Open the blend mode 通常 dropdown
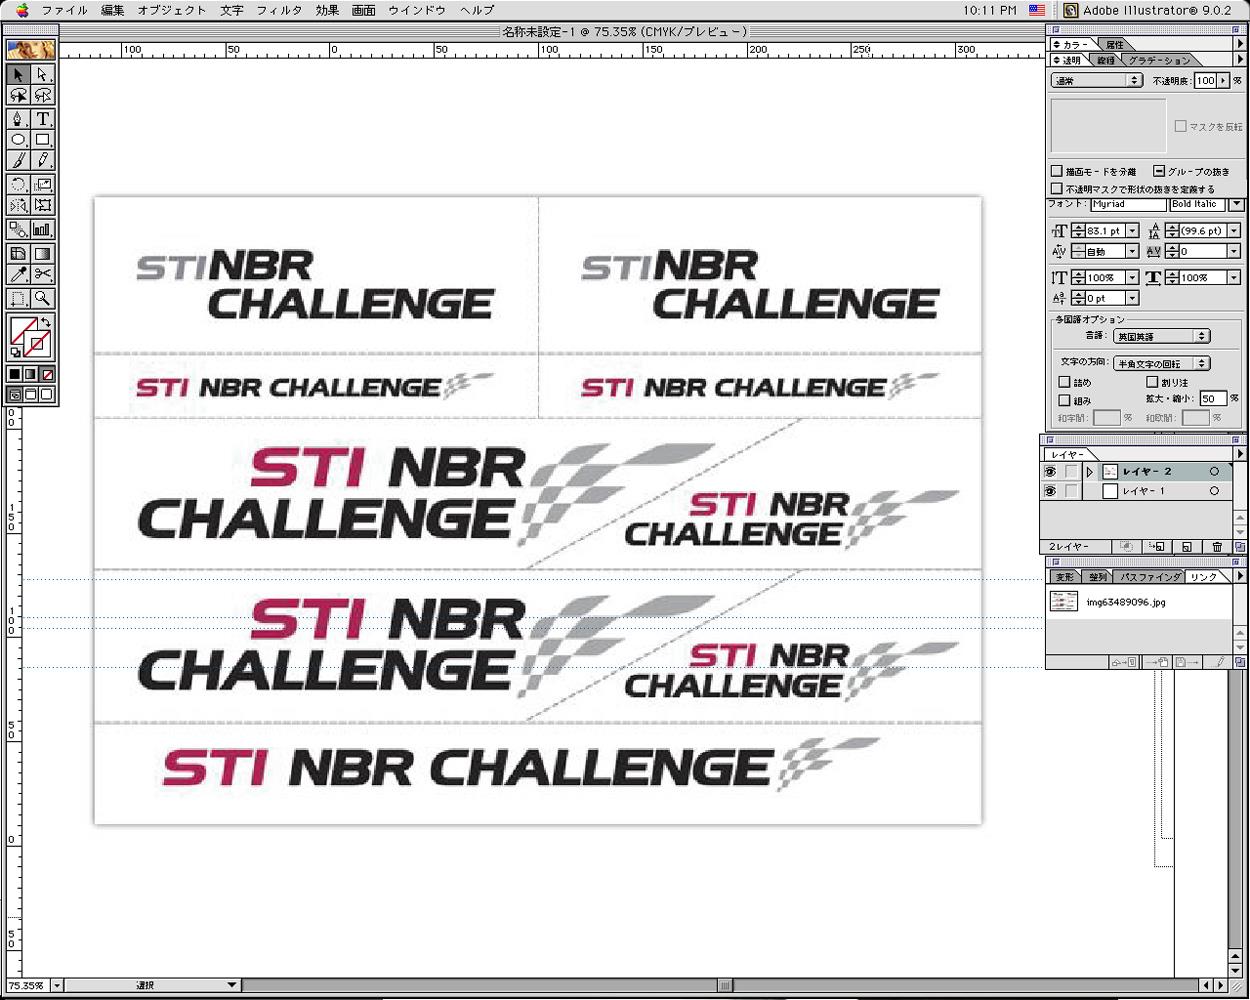This screenshot has height=1000, width=1250. pos(1097,81)
